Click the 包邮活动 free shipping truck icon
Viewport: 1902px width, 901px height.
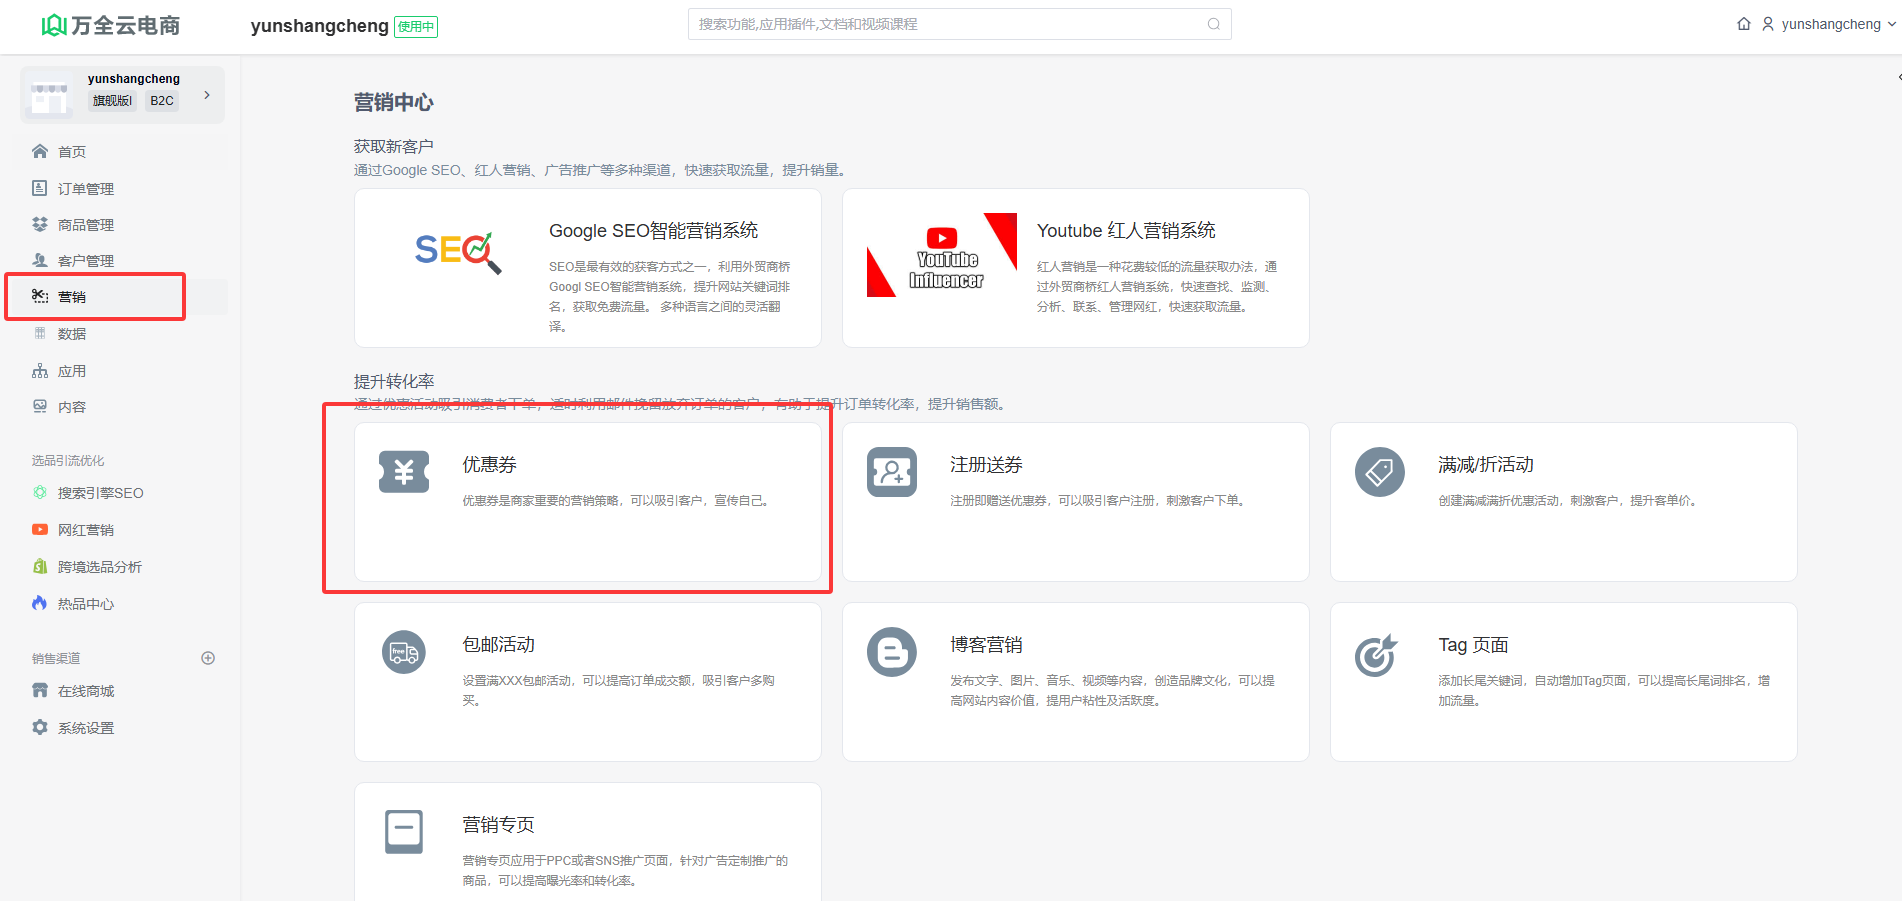coord(404,652)
